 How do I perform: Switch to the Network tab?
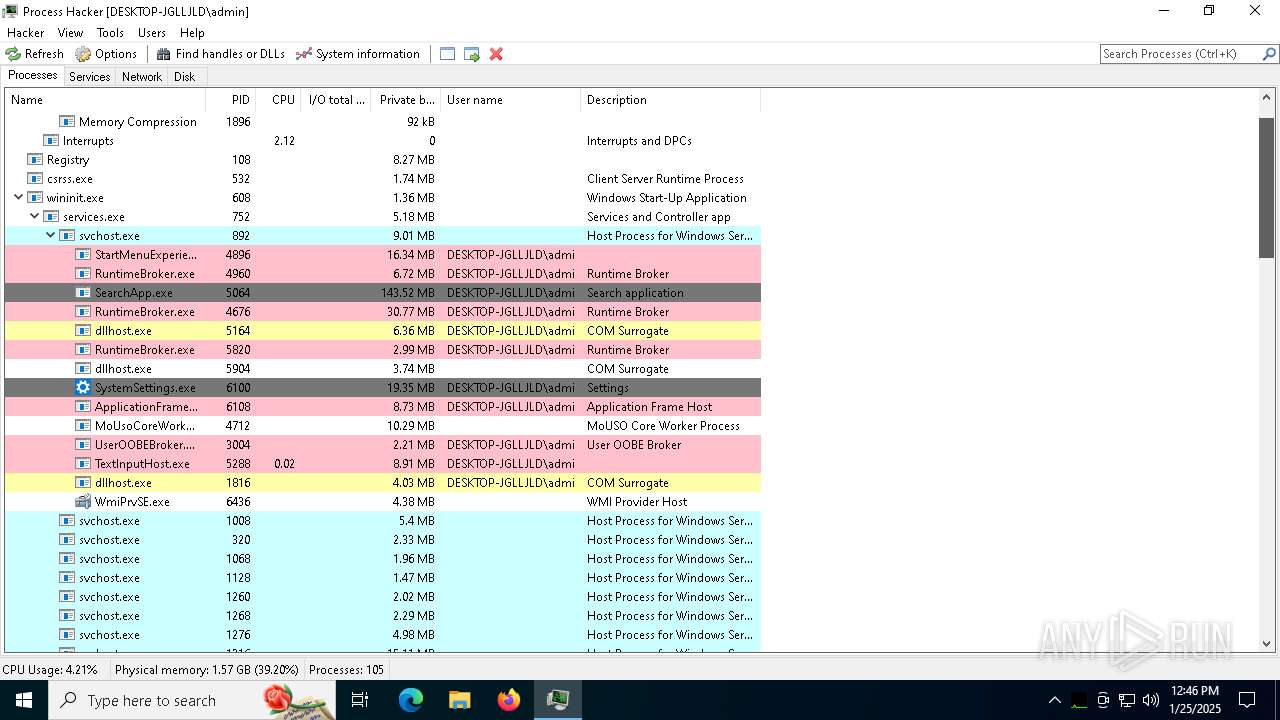click(x=142, y=77)
